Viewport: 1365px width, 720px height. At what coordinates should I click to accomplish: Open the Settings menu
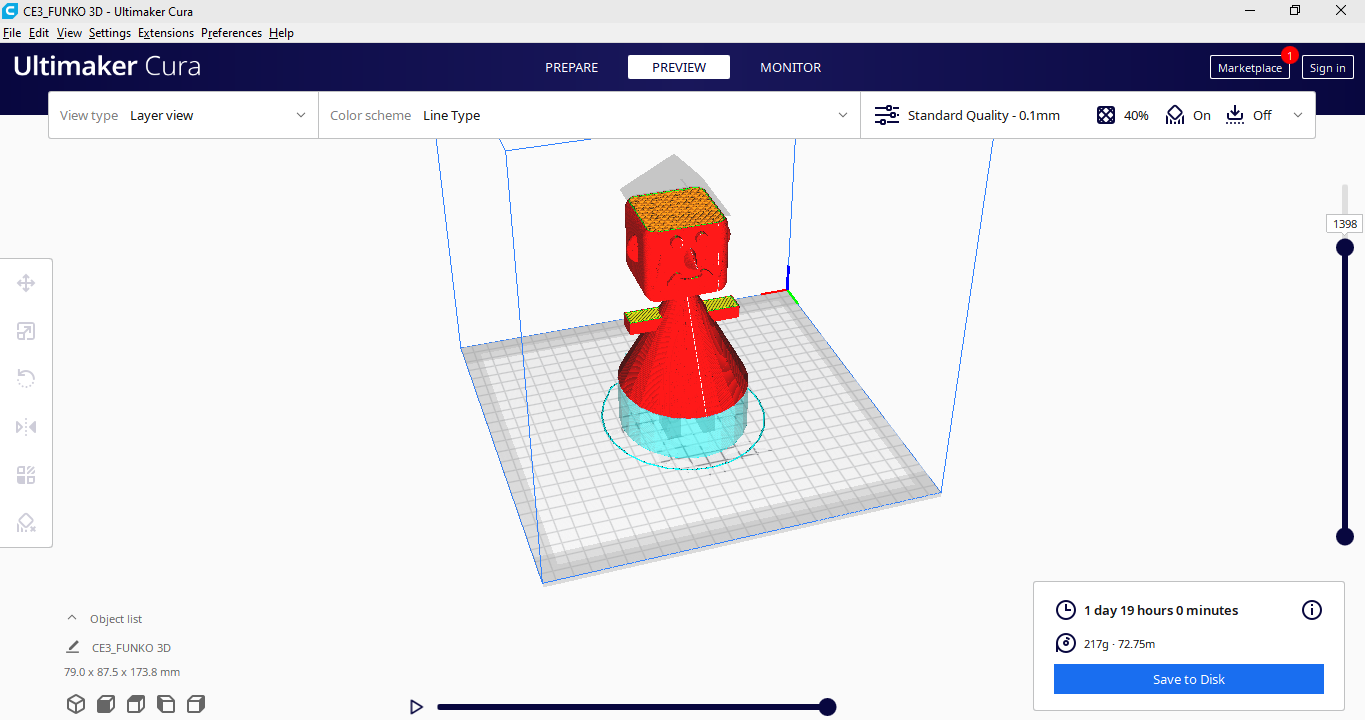(x=110, y=33)
